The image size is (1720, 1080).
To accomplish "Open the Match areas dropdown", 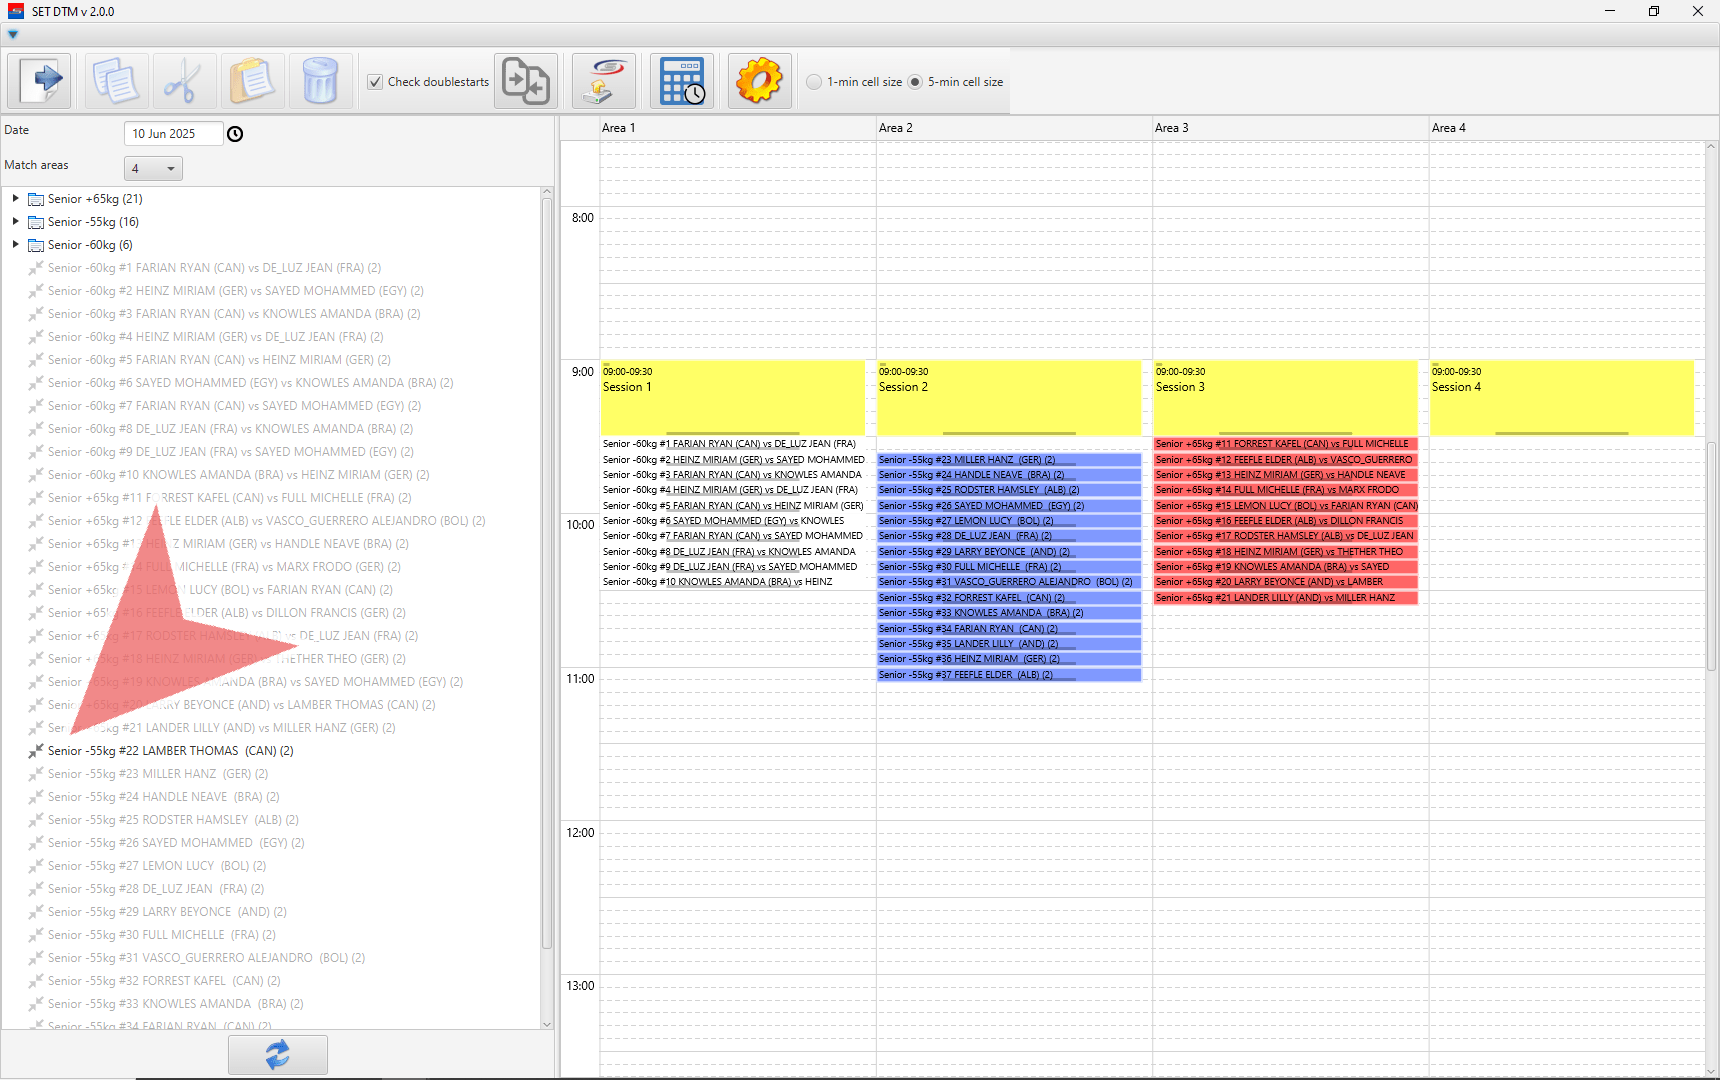I will tap(153, 169).
